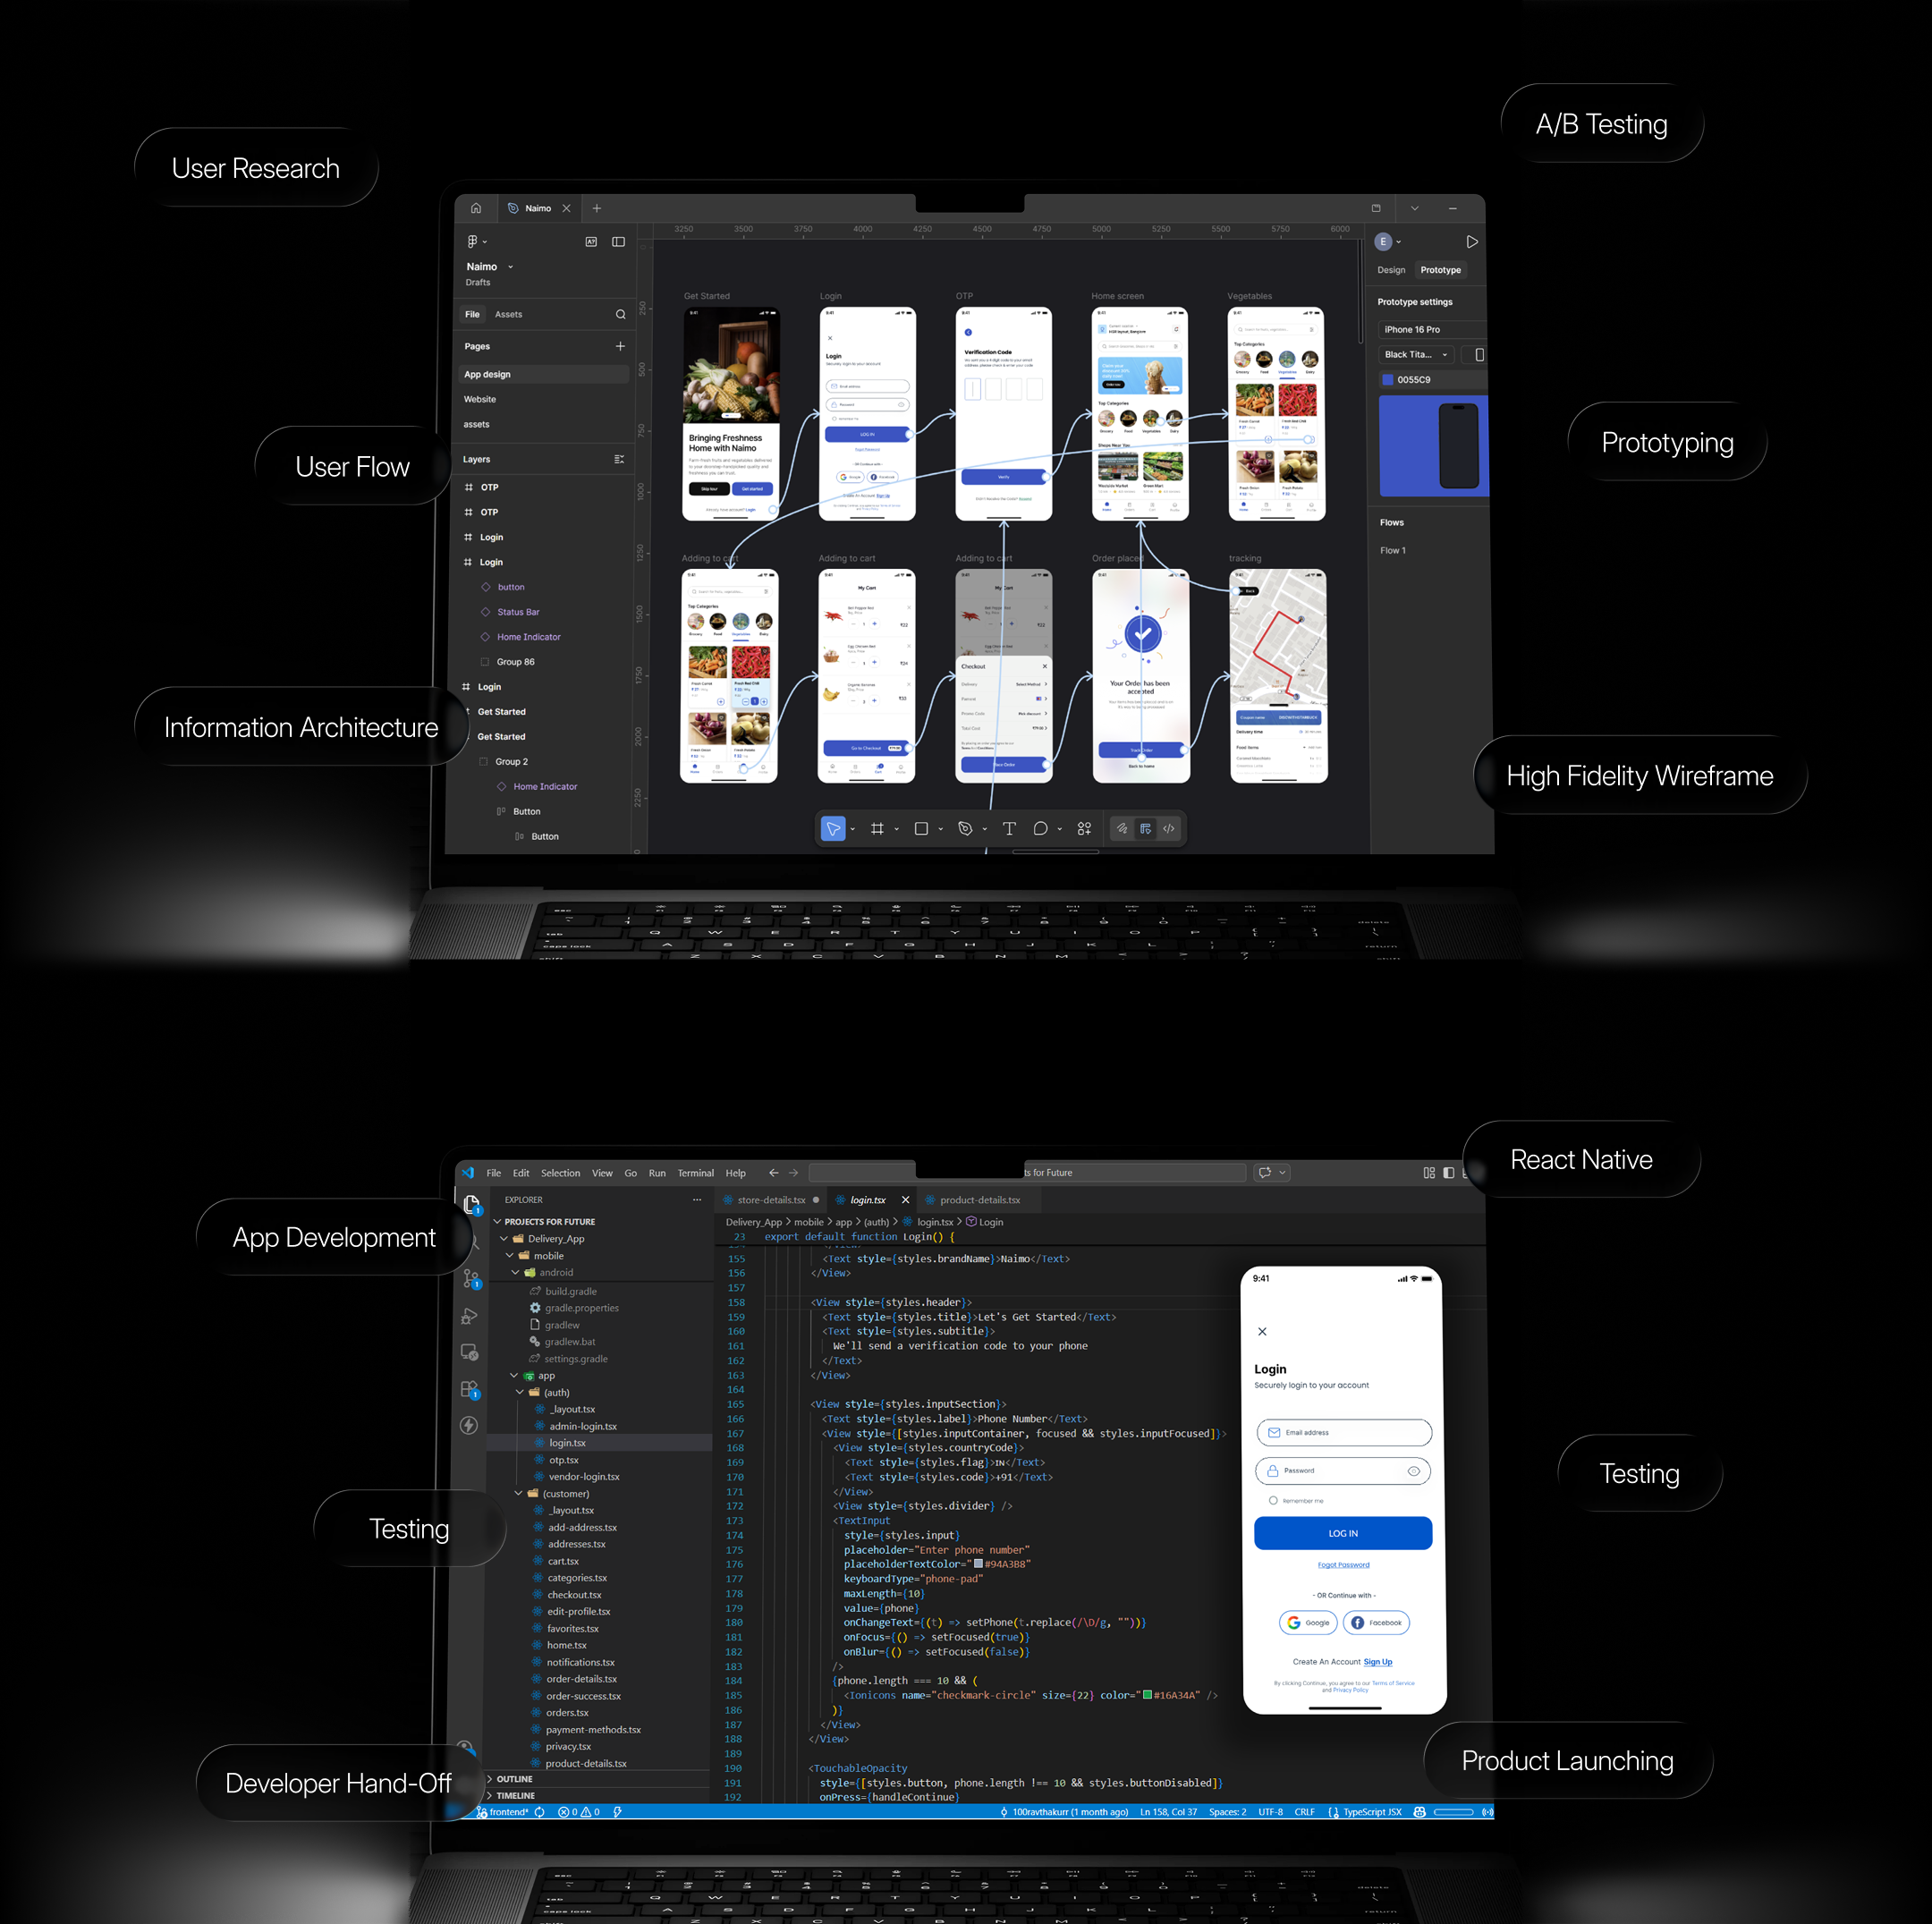Expand the OUTLINE section in Explorer
The width and height of the screenshot is (1932, 1924).
[x=513, y=1780]
